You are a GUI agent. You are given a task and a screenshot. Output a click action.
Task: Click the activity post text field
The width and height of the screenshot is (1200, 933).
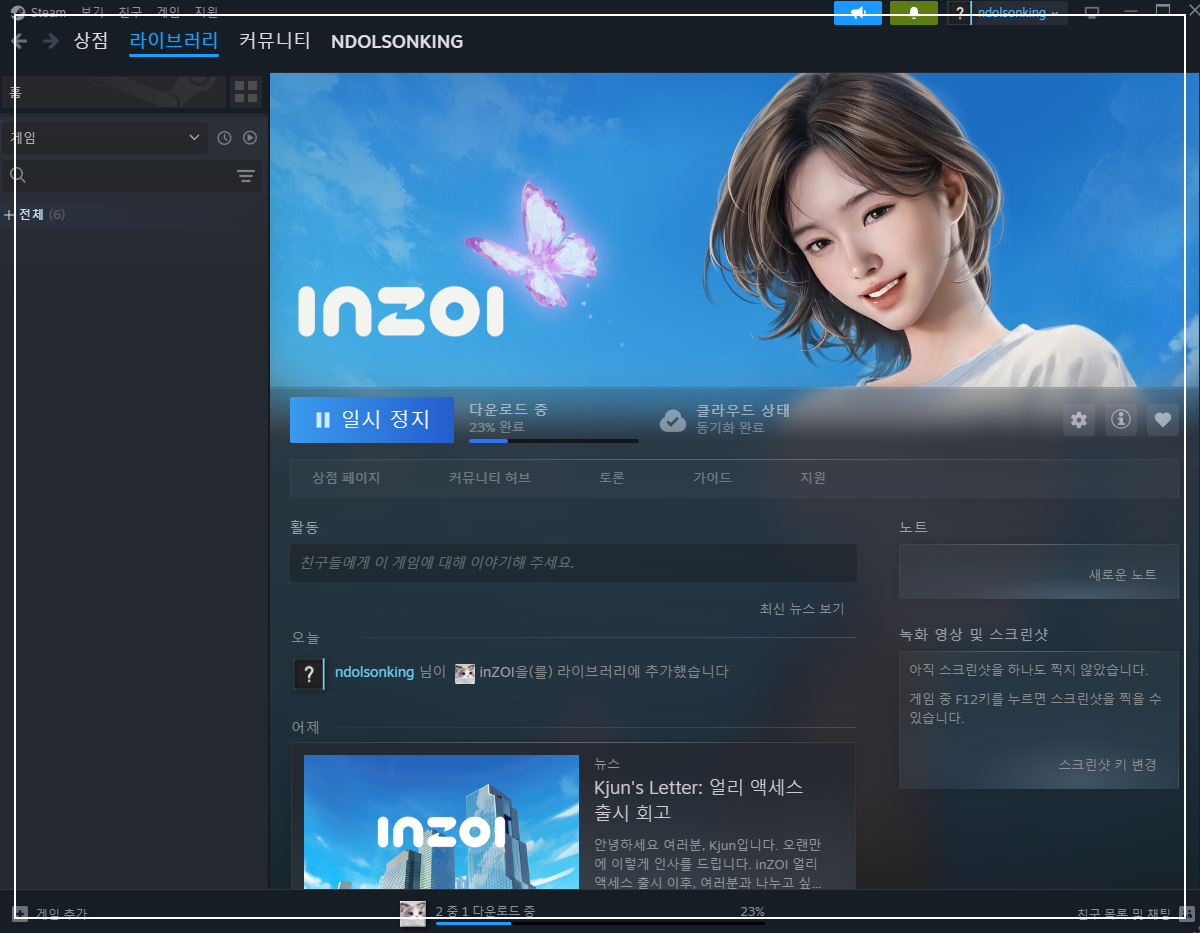tap(573, 563)
